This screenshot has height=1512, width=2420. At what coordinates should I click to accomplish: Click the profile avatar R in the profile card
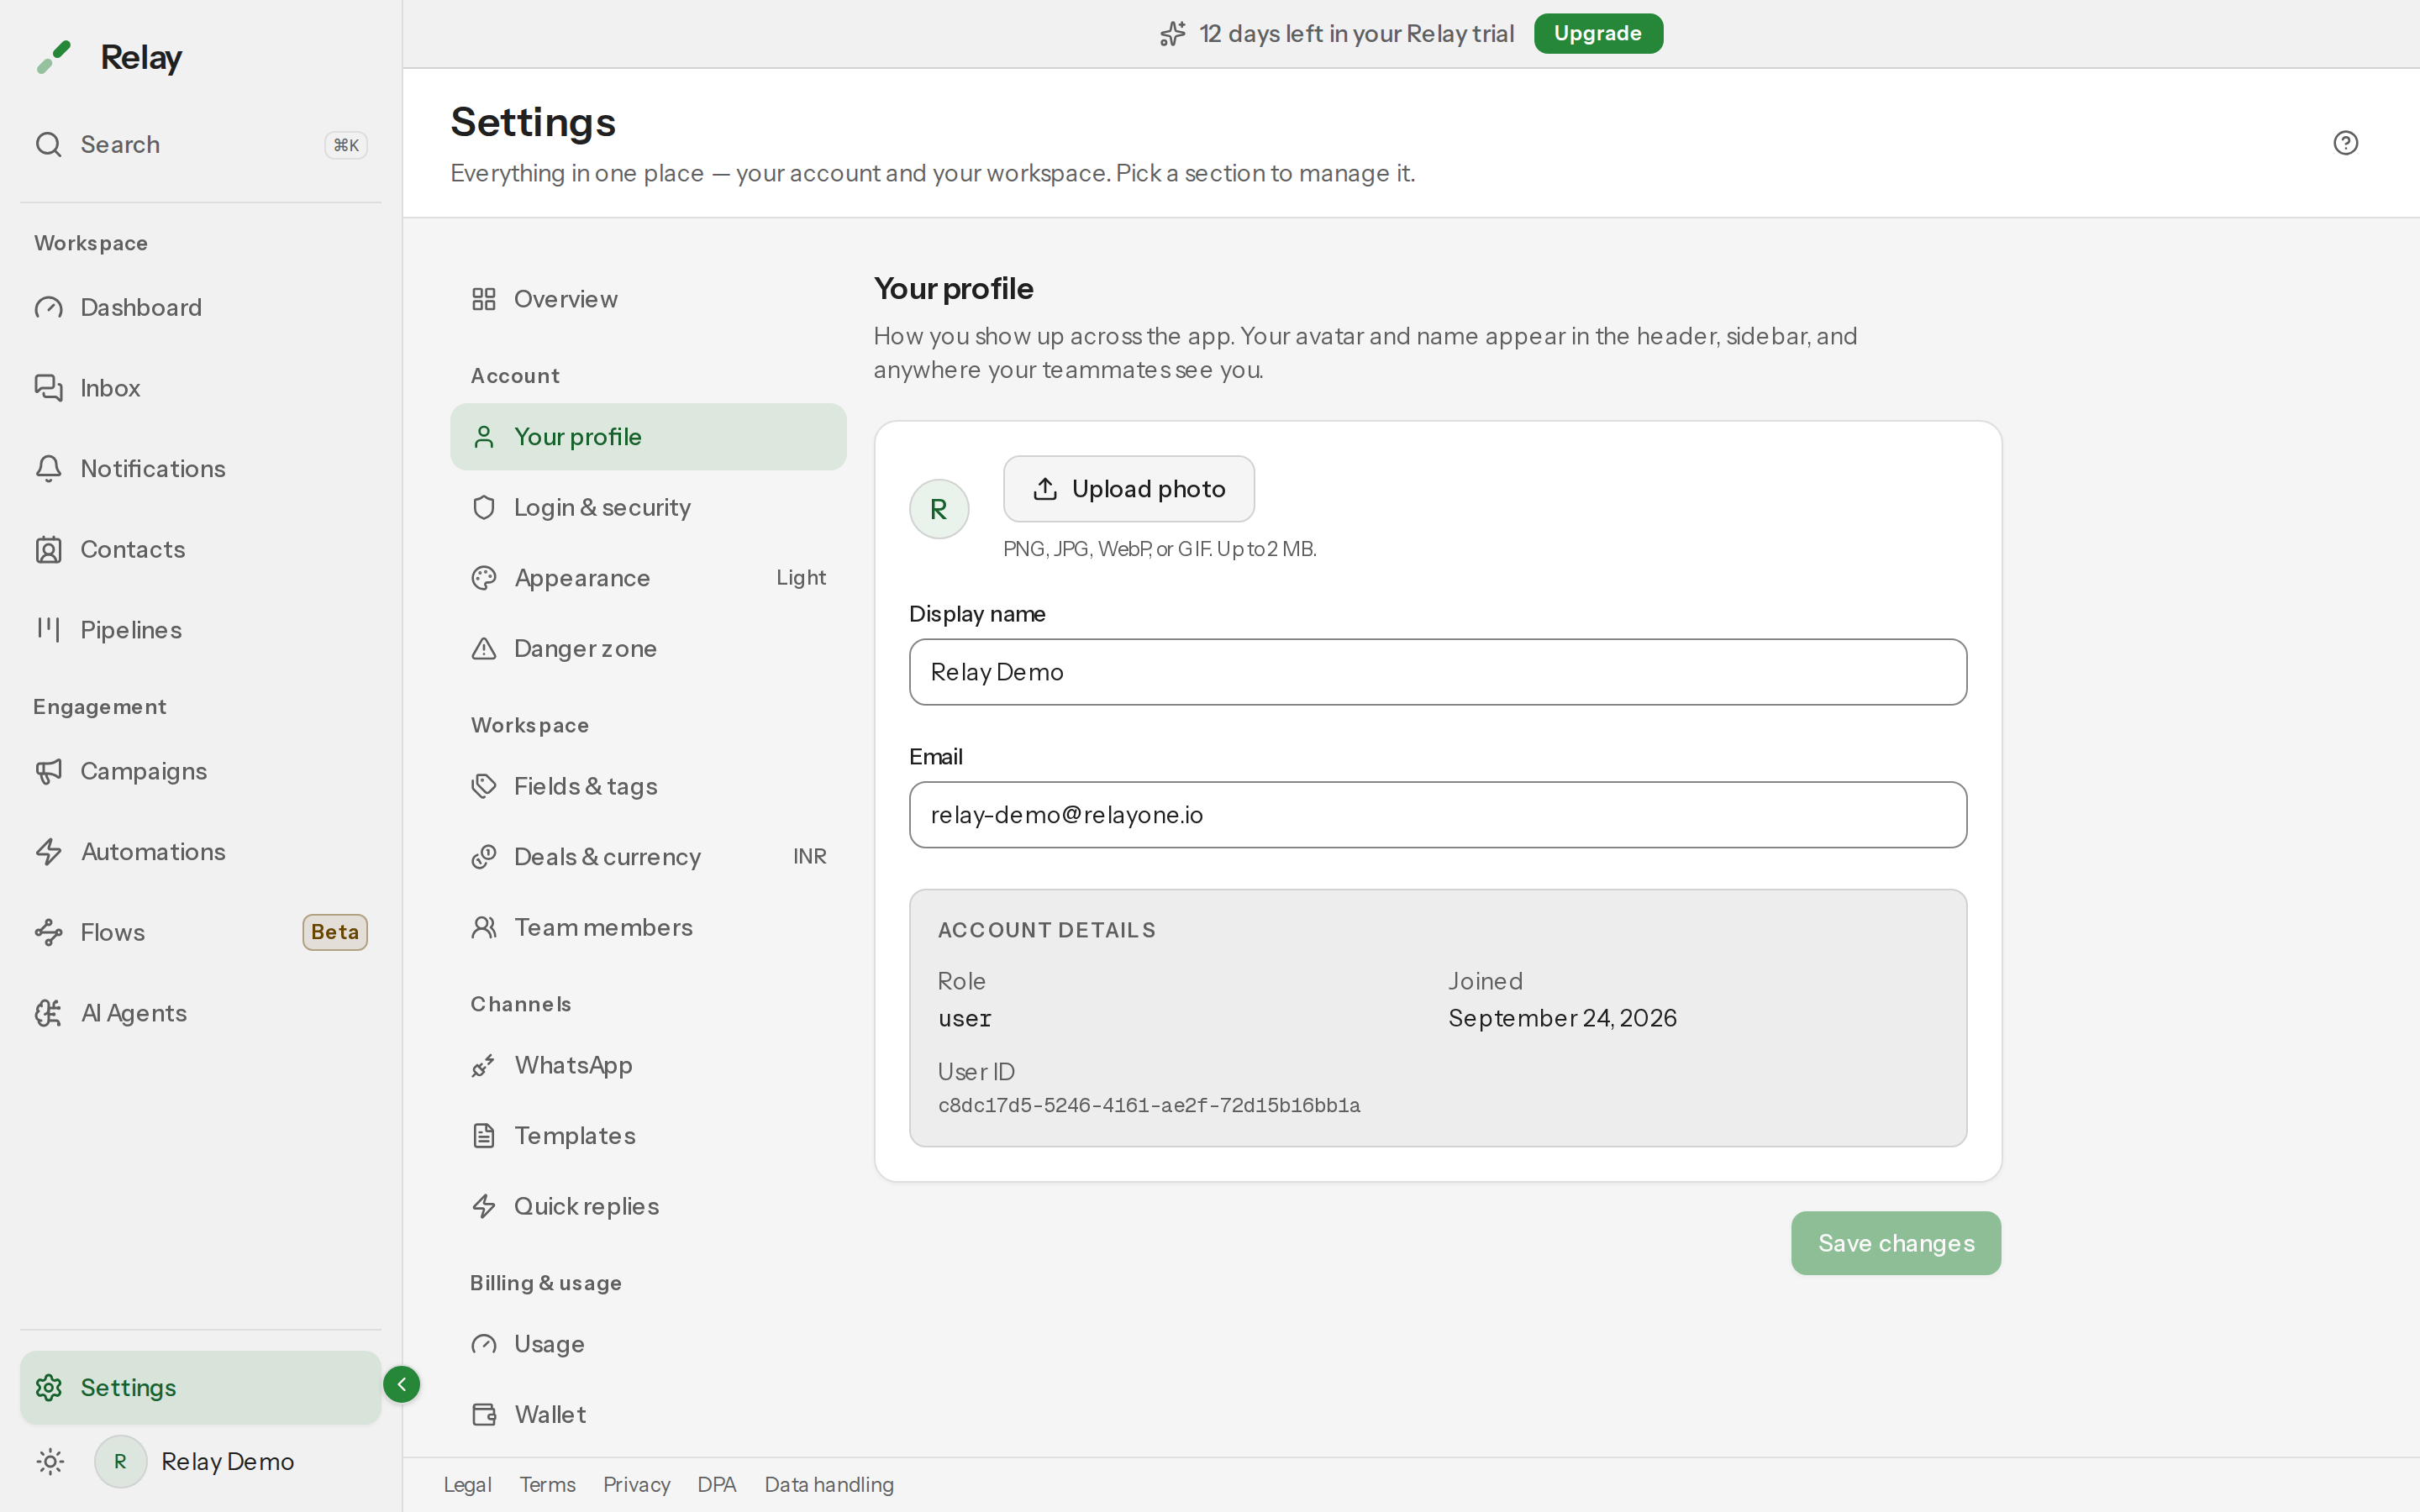938,509
